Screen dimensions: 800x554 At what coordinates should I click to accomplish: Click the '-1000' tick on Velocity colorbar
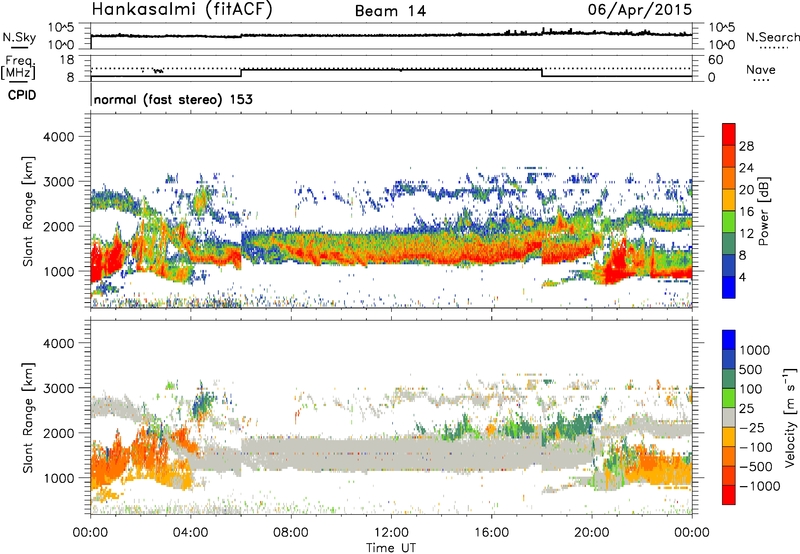[x=759, y=486]
